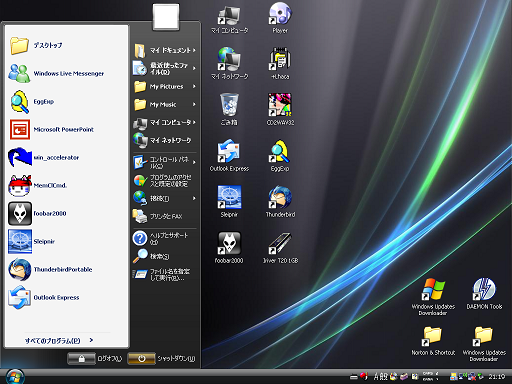Screen dimensions: 512x384
Task: Click the シャットダウン(U) power button
Action: pyautogui.click(x=142, y=359)
